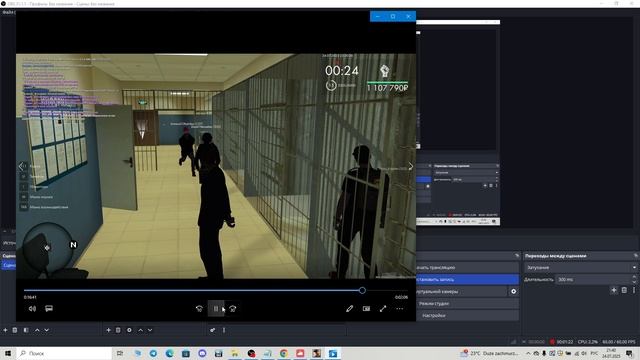Open the player's three-dot more menu
640x360 pixels.
coord(400,309)
